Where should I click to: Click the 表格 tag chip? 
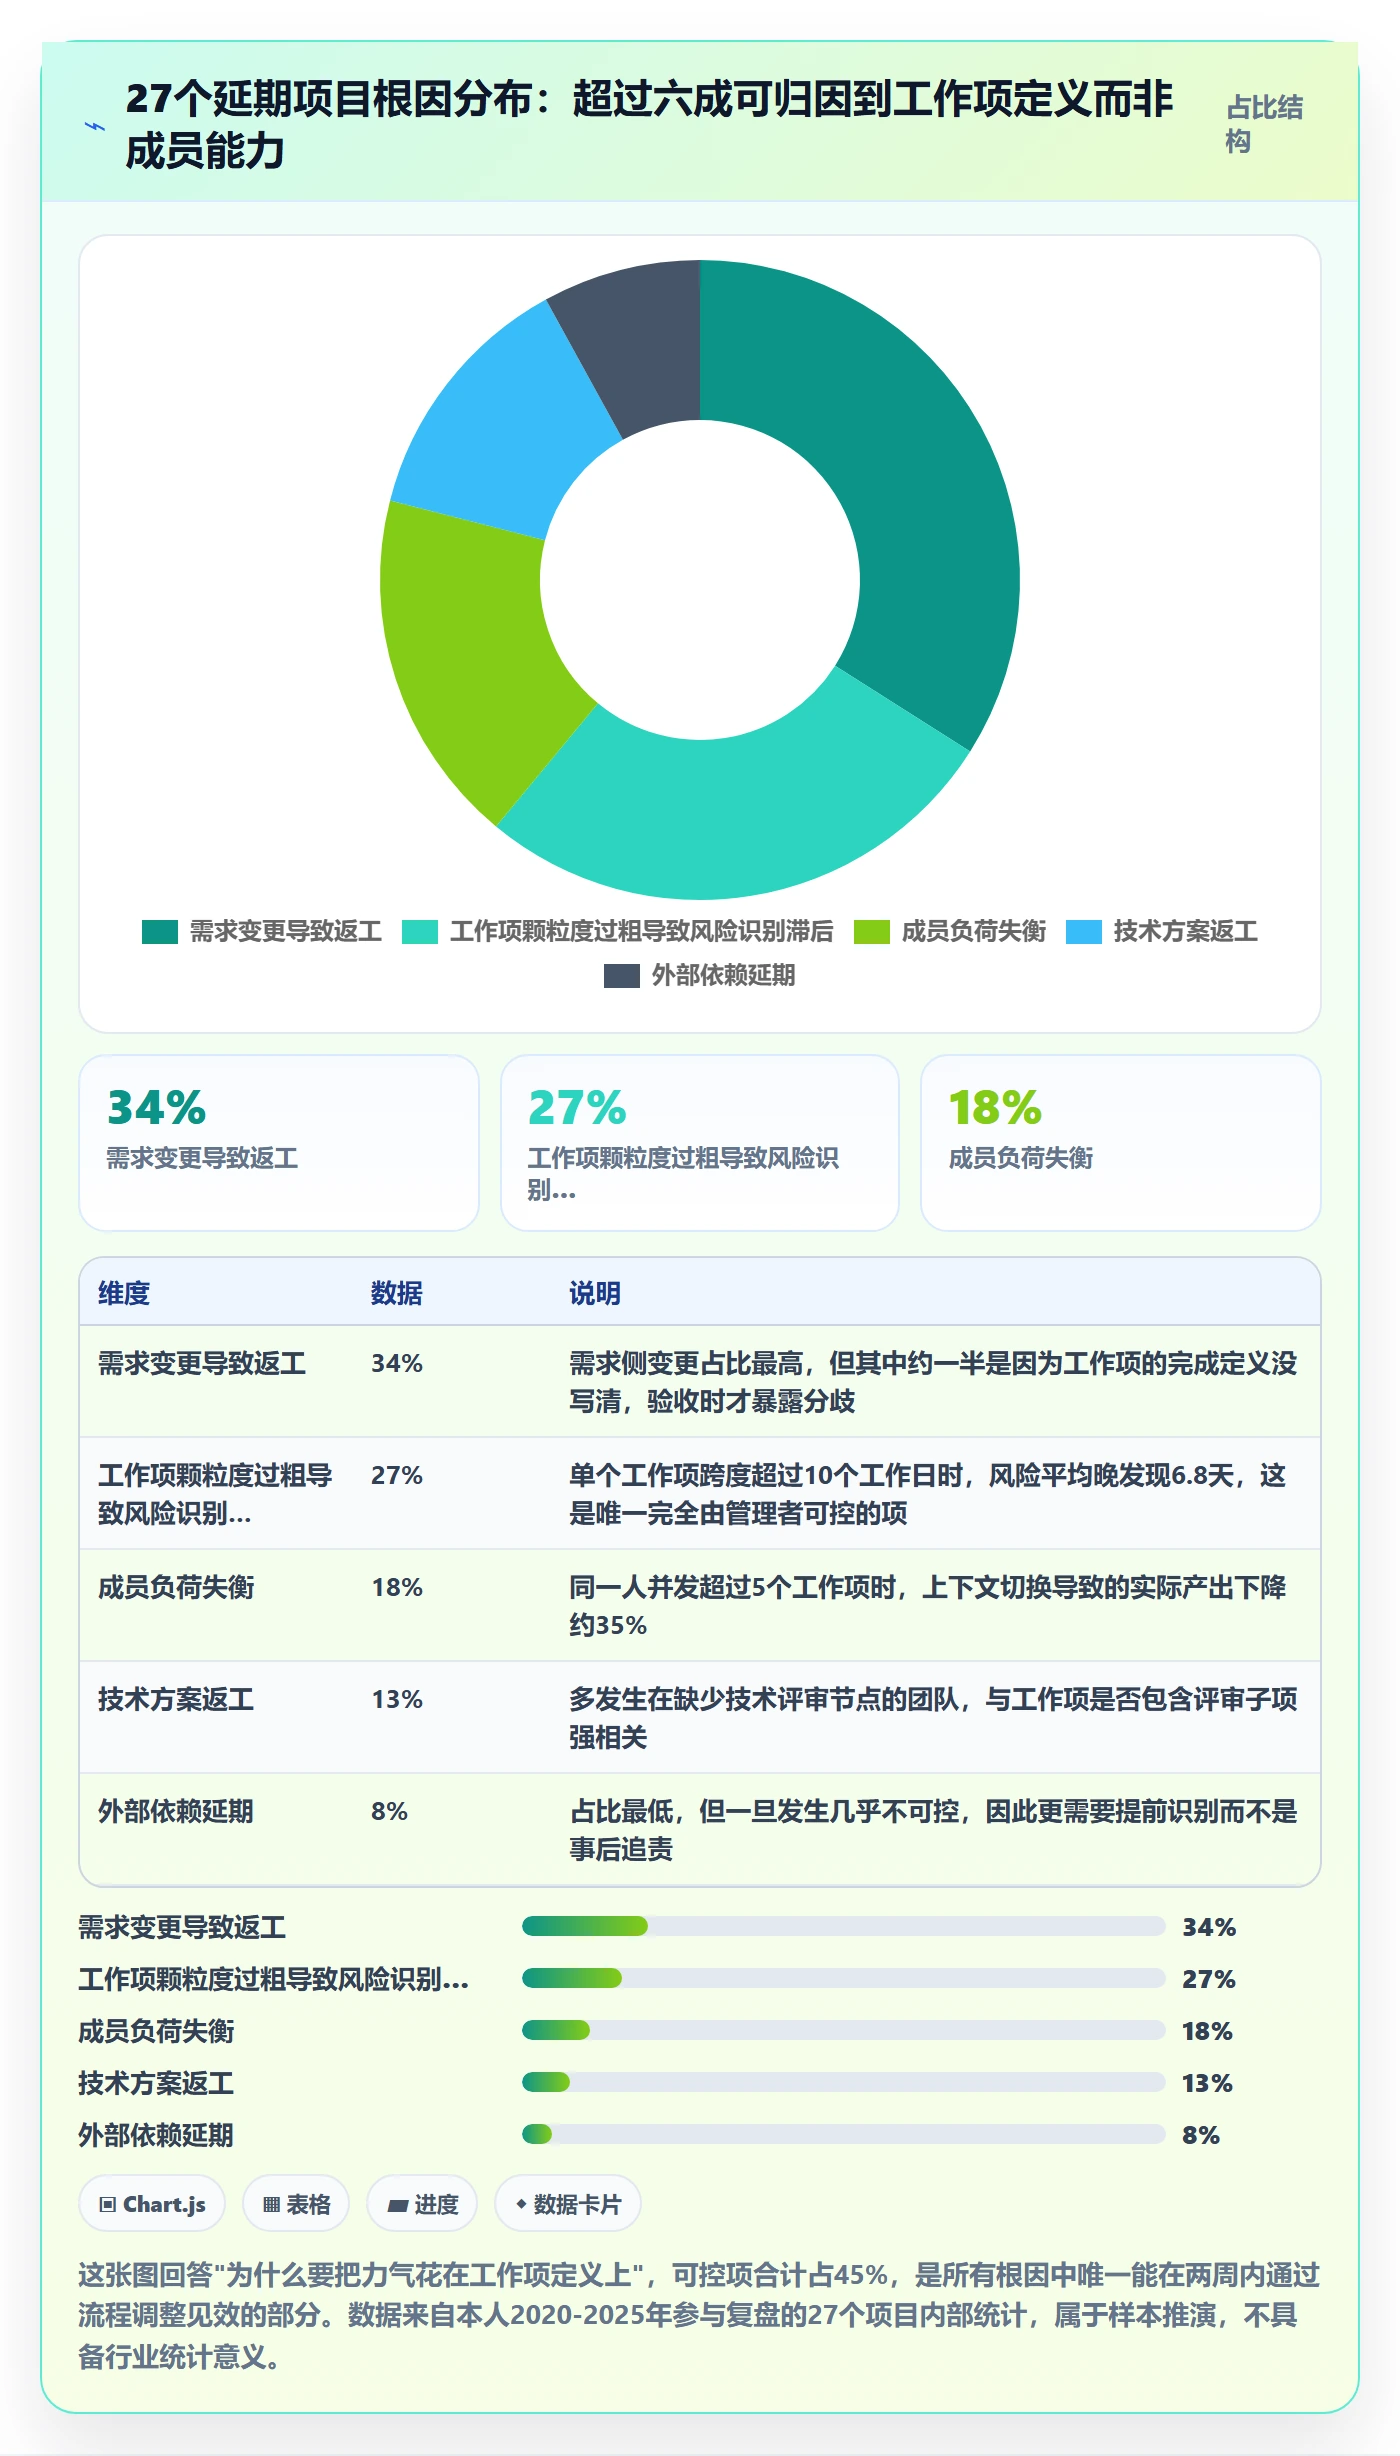coord(296,2203)
